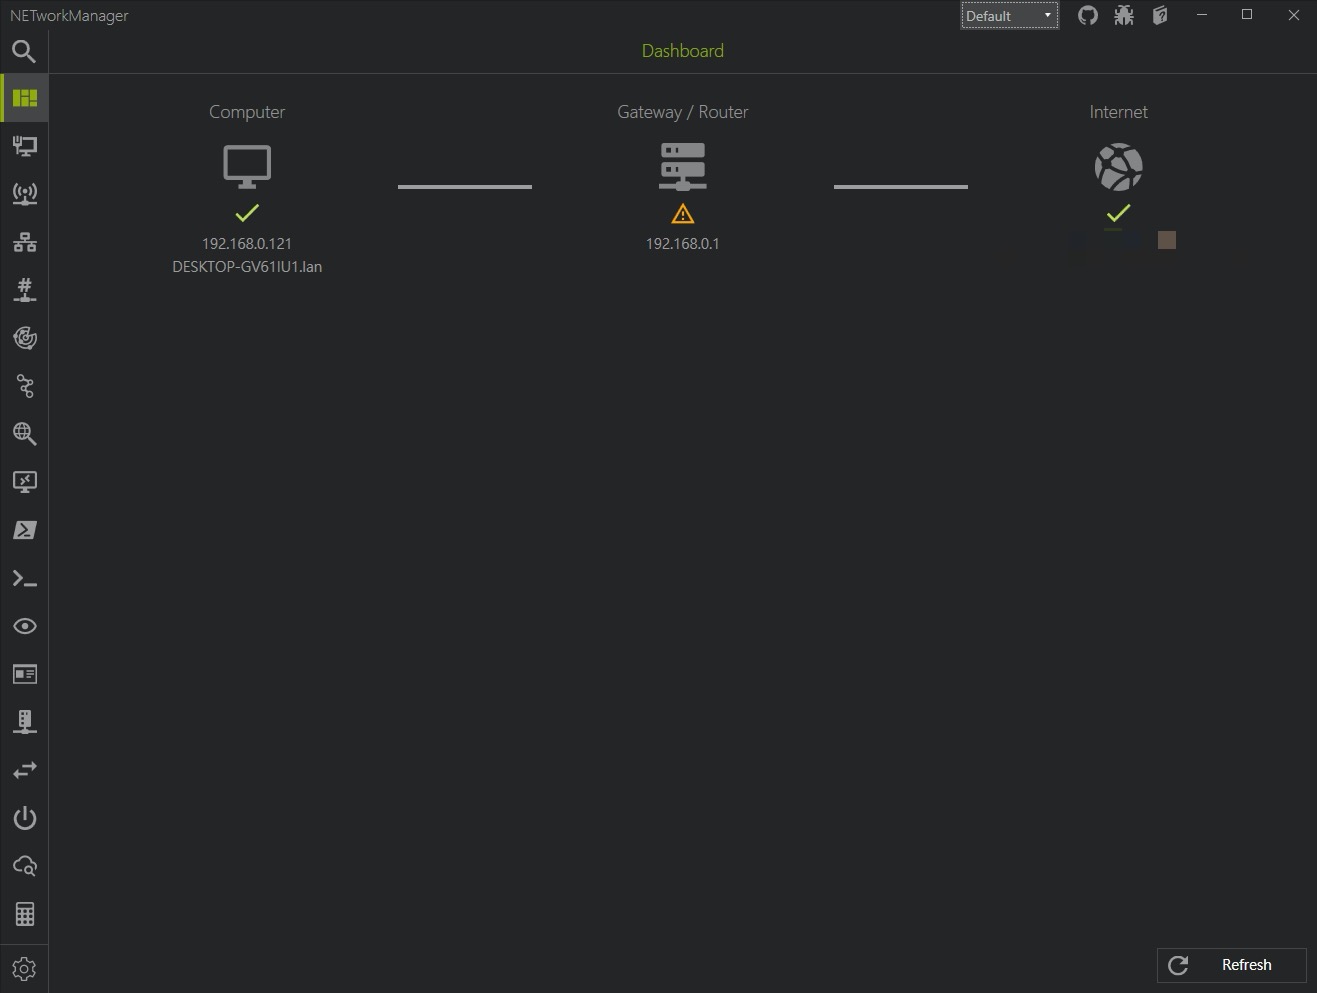The image size is (1317, 993).
Task: Open the double-arrow sidebar tool
Action: click(24, 770)
